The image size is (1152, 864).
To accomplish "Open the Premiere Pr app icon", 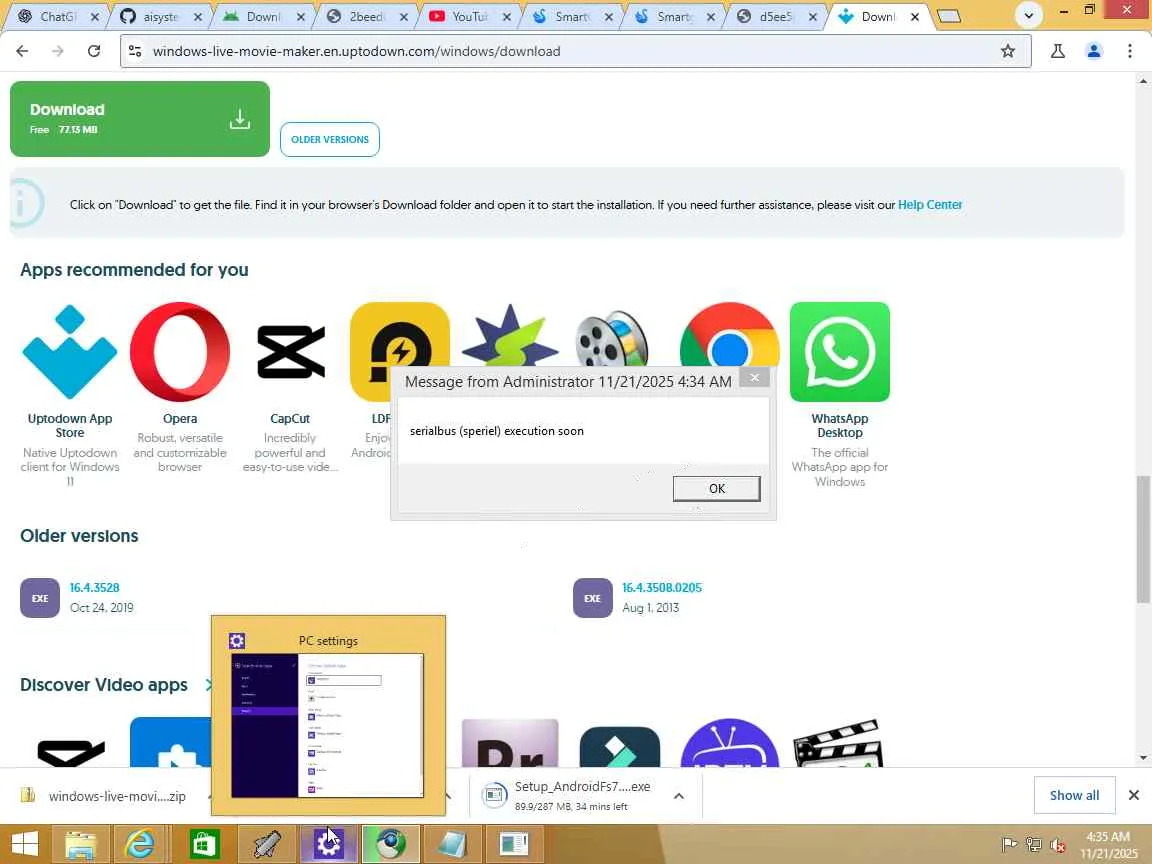I will click(510, 743).
